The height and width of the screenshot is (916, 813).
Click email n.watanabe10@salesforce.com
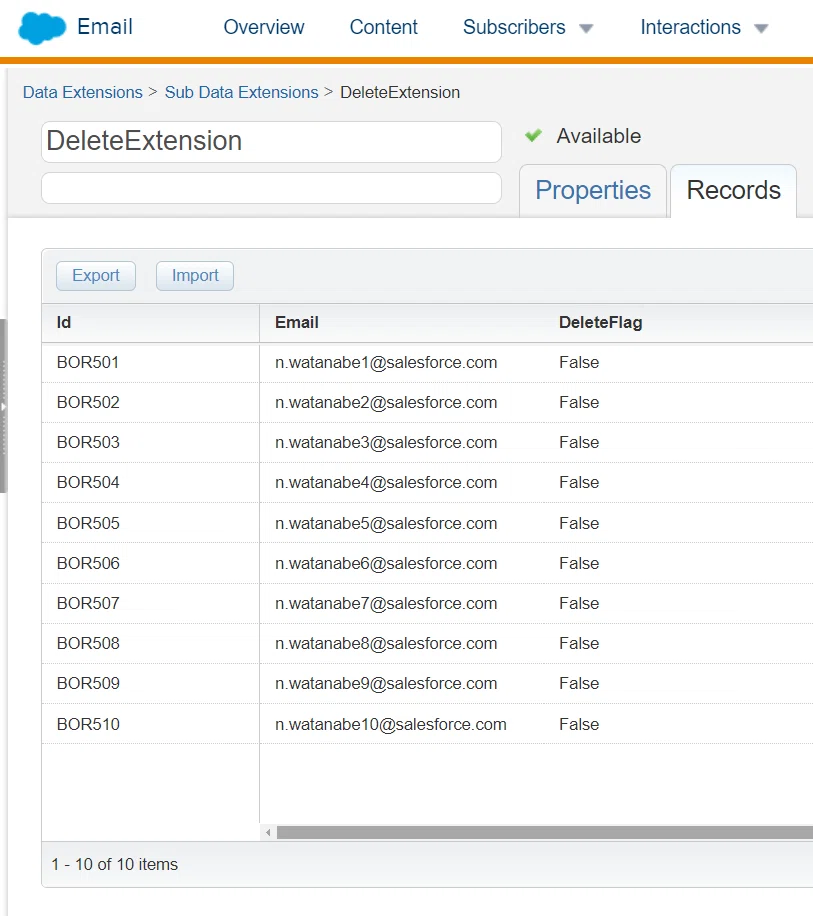[391, 725]
